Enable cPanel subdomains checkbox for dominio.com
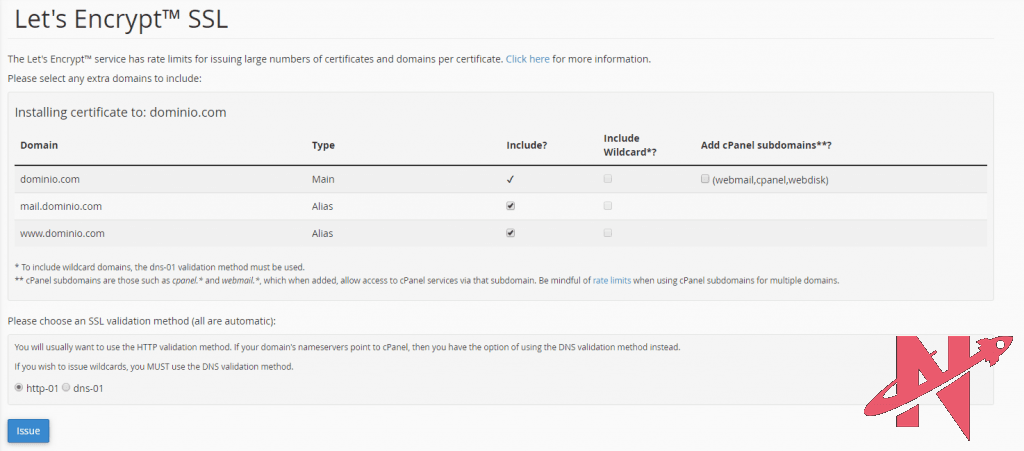 [705, 179]
